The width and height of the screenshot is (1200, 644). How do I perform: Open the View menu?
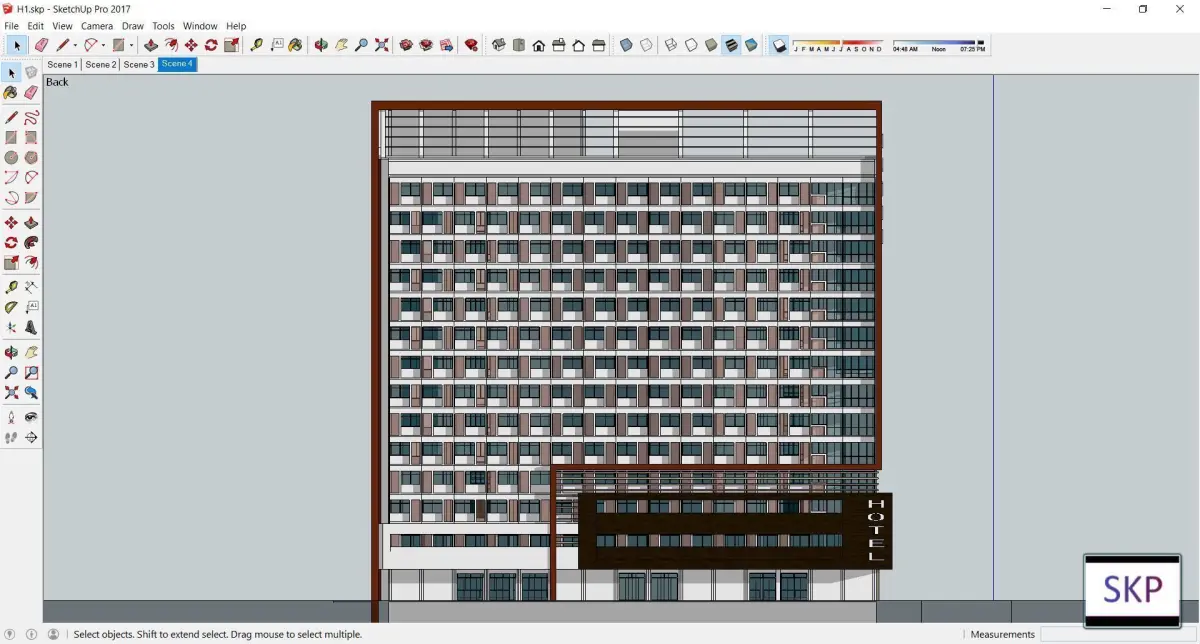(x=62, y=26)
